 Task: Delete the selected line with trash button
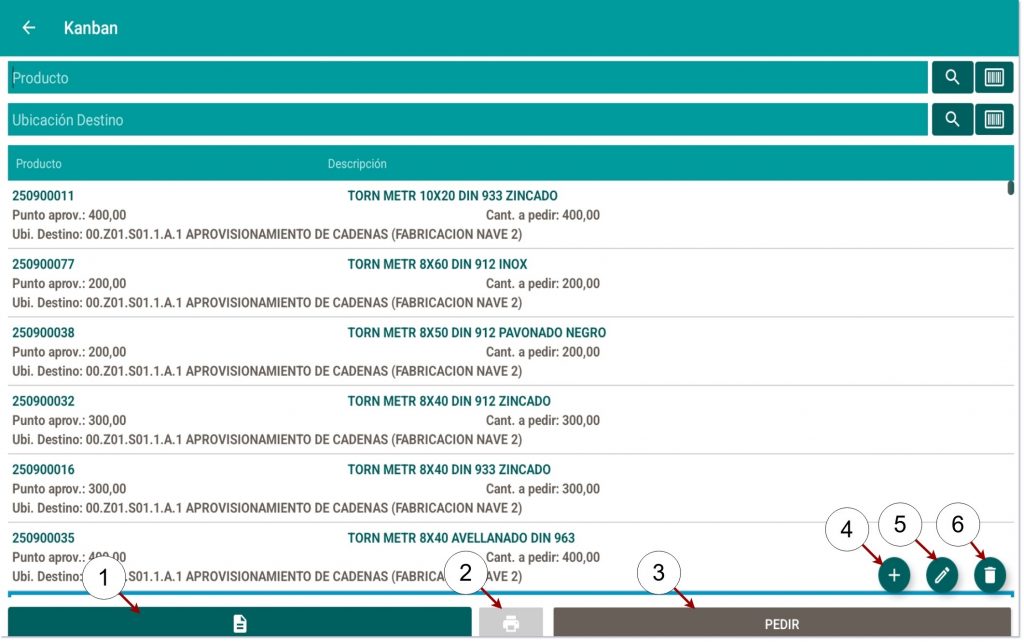coord(990,575)
